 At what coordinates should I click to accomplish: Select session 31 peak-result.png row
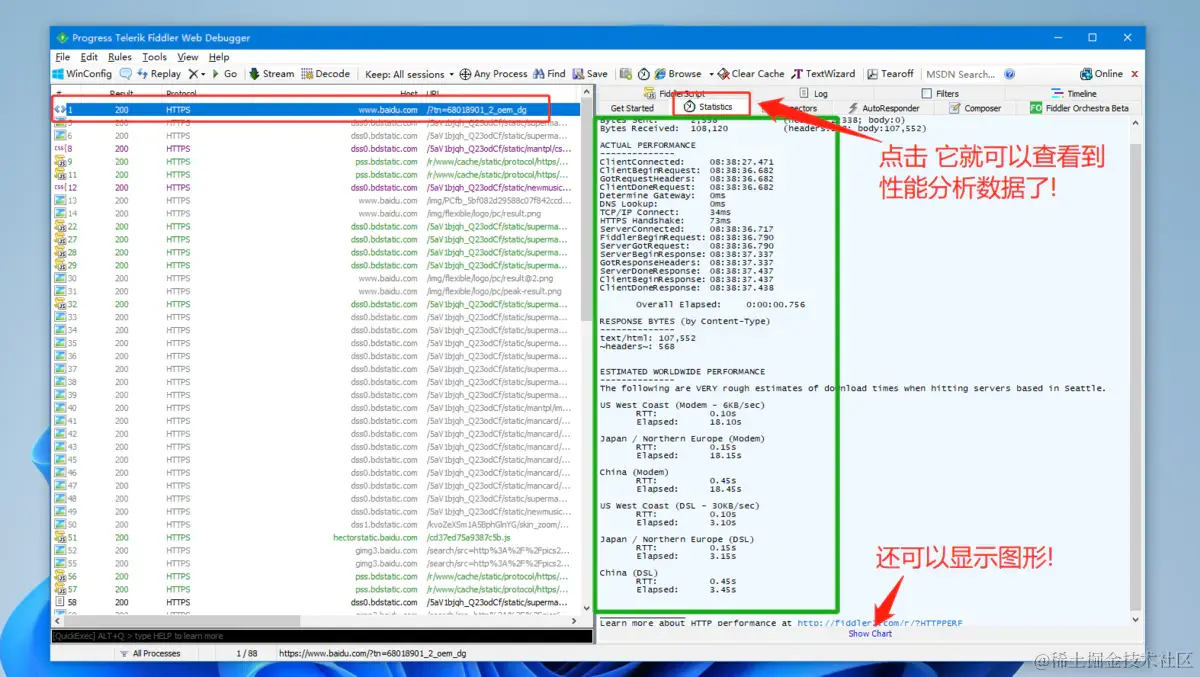(x=315, y=291)
